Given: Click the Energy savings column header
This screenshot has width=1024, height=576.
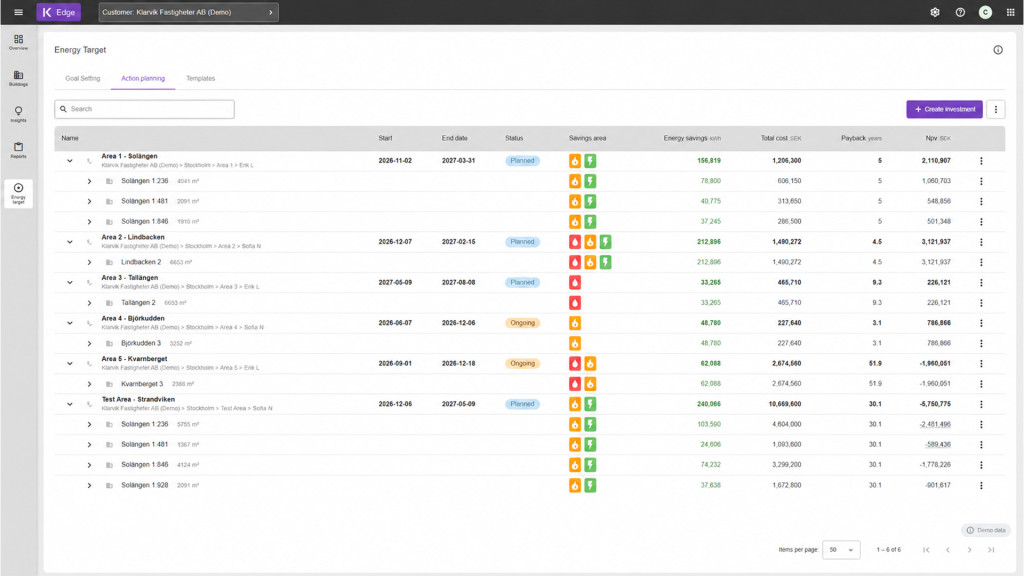Looking at the screenshot, I should tap(692, 138).
